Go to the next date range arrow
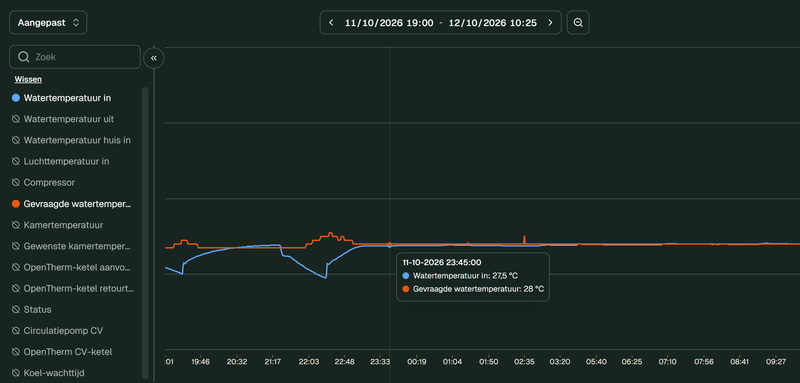The image size is (800, 383). (x=550, y=23)
